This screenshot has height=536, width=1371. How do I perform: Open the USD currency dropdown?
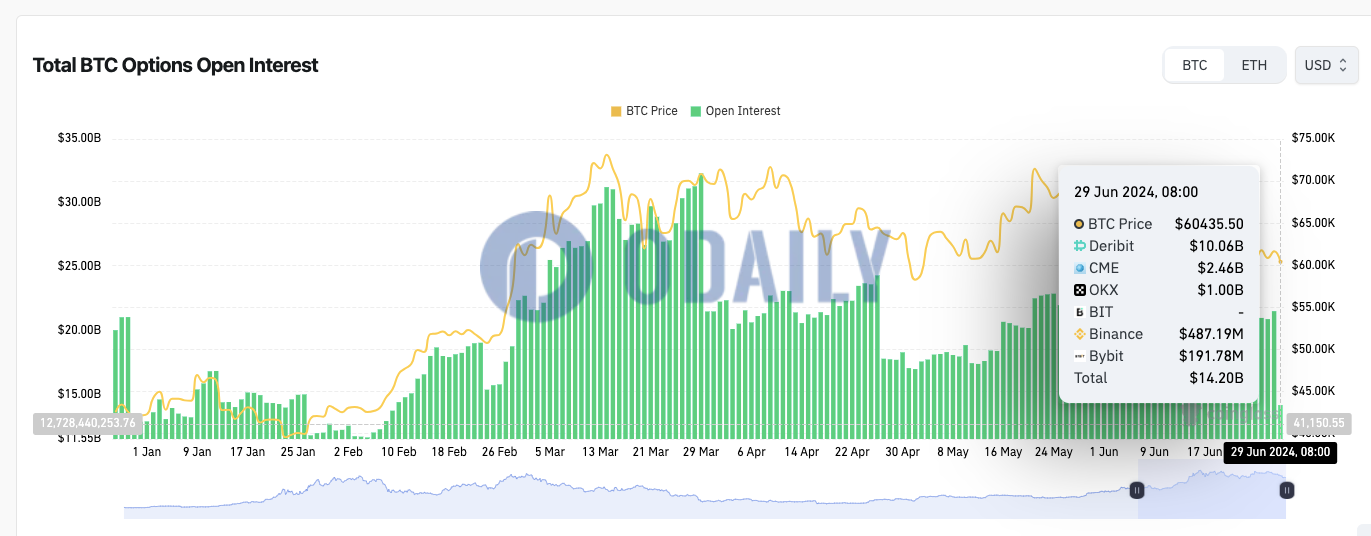tap(1326, 65)
